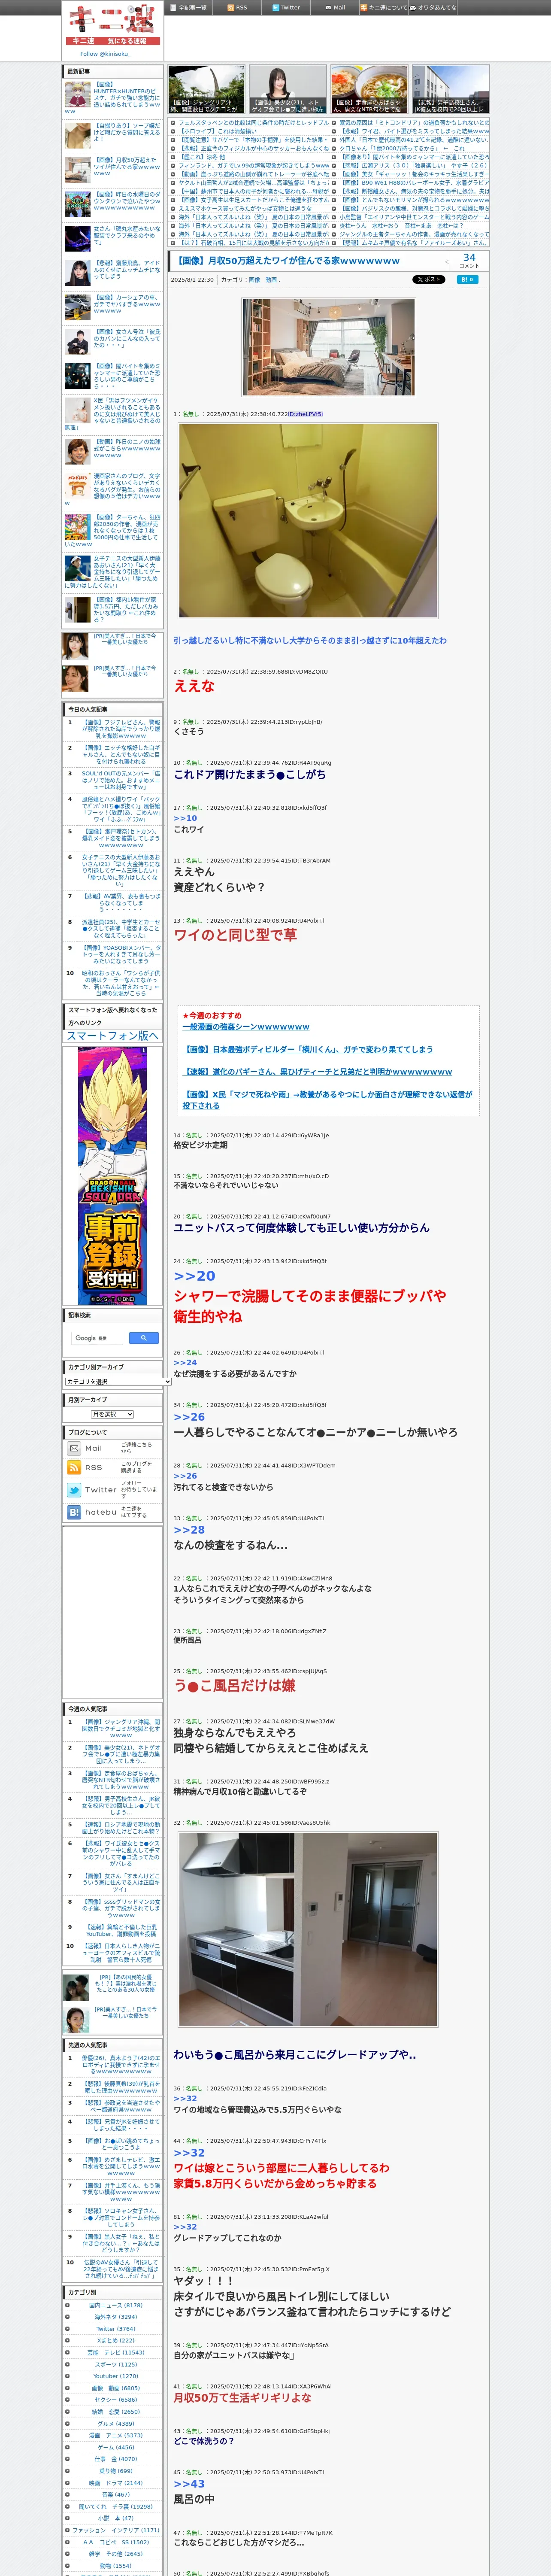Open X民「マジで死ねや岡」 recommended link
The image size is (551, 2576).
click(x=327, y=1100)
